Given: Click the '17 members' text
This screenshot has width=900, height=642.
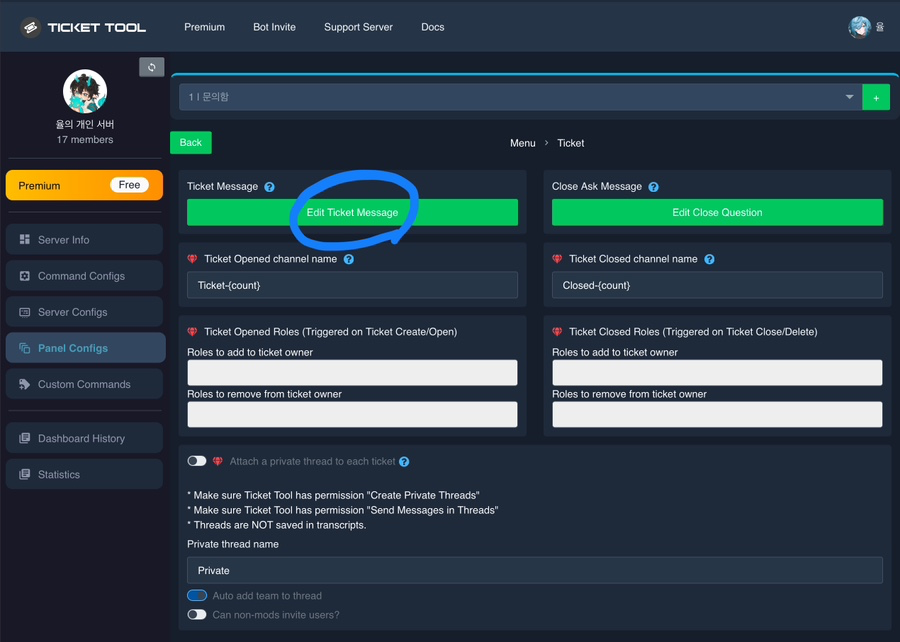Looking at the screenshot, I should (85, 139).
